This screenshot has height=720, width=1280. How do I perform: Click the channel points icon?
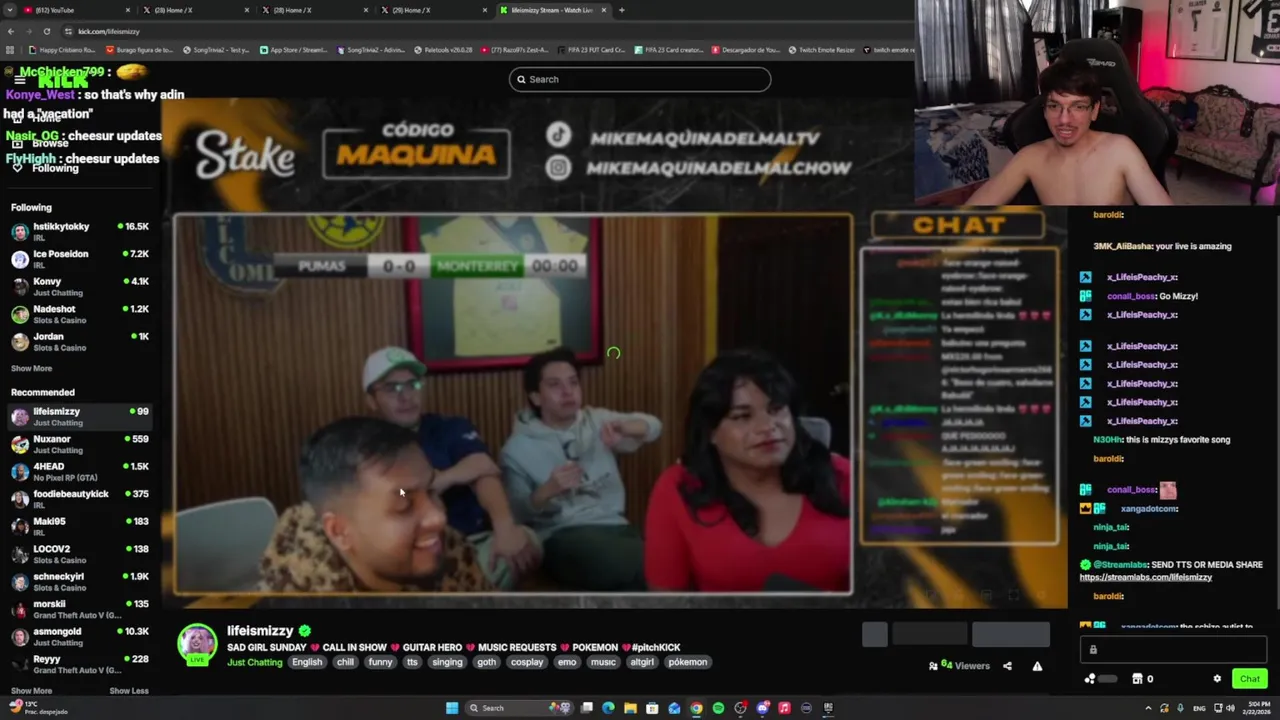1090,679
